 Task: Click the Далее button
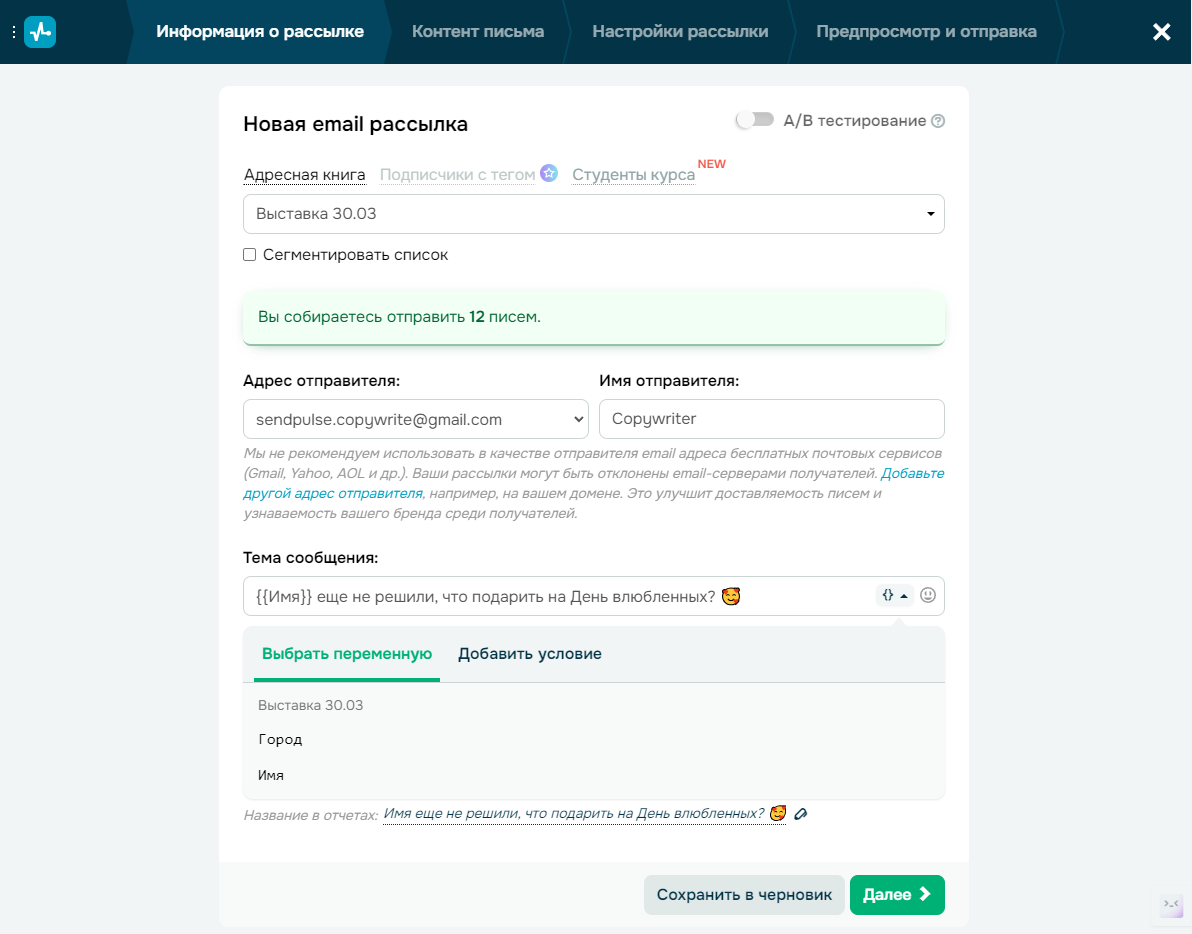tap(897, 894)
